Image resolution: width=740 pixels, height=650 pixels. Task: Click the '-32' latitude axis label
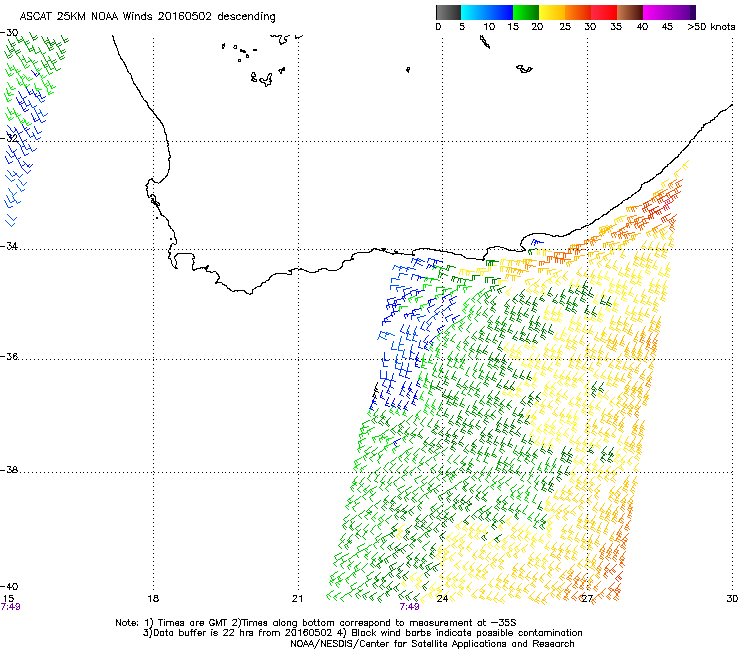click(9, 138)
